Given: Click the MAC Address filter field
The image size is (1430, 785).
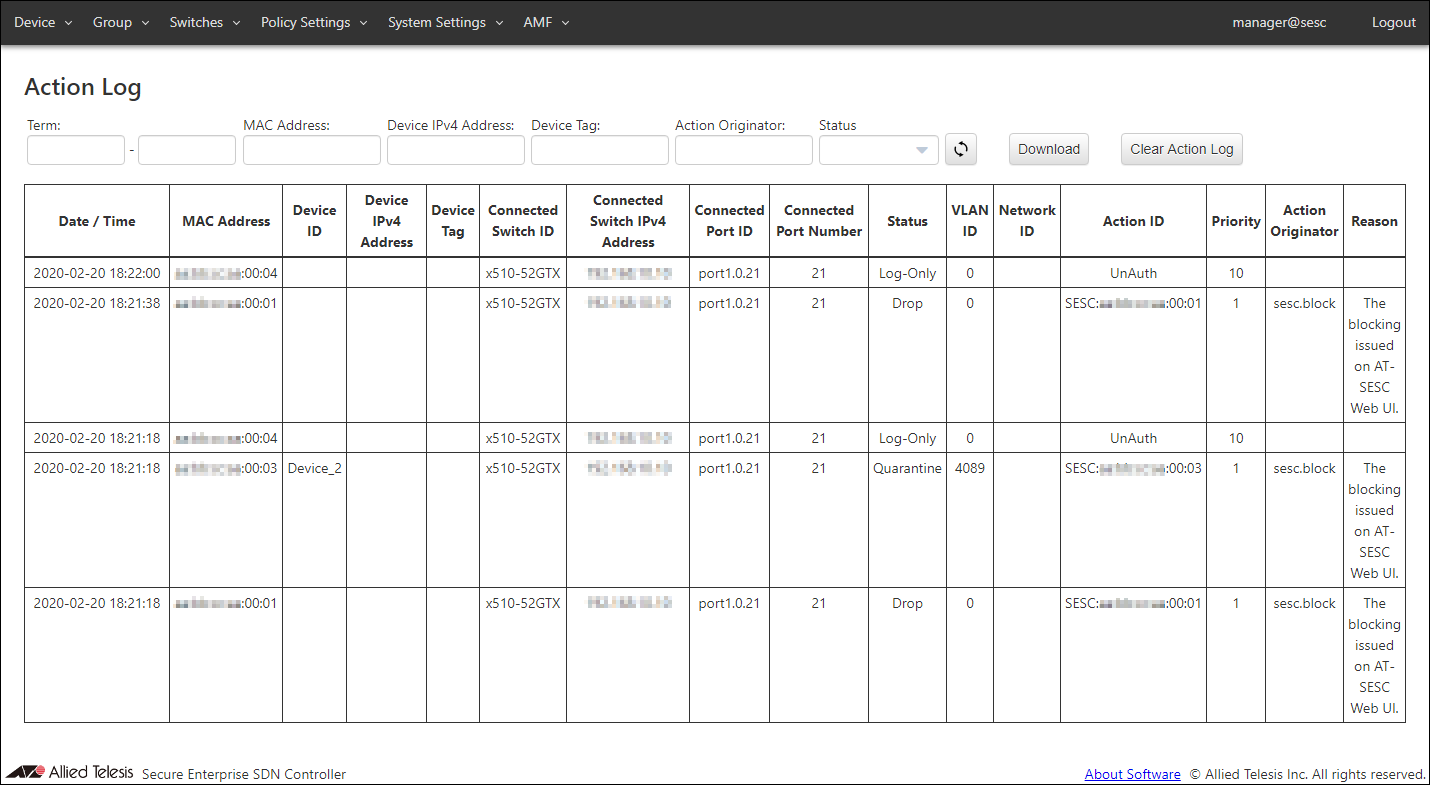Looking at the screenshot, I should pyautogui.click(x=312, y=150).
